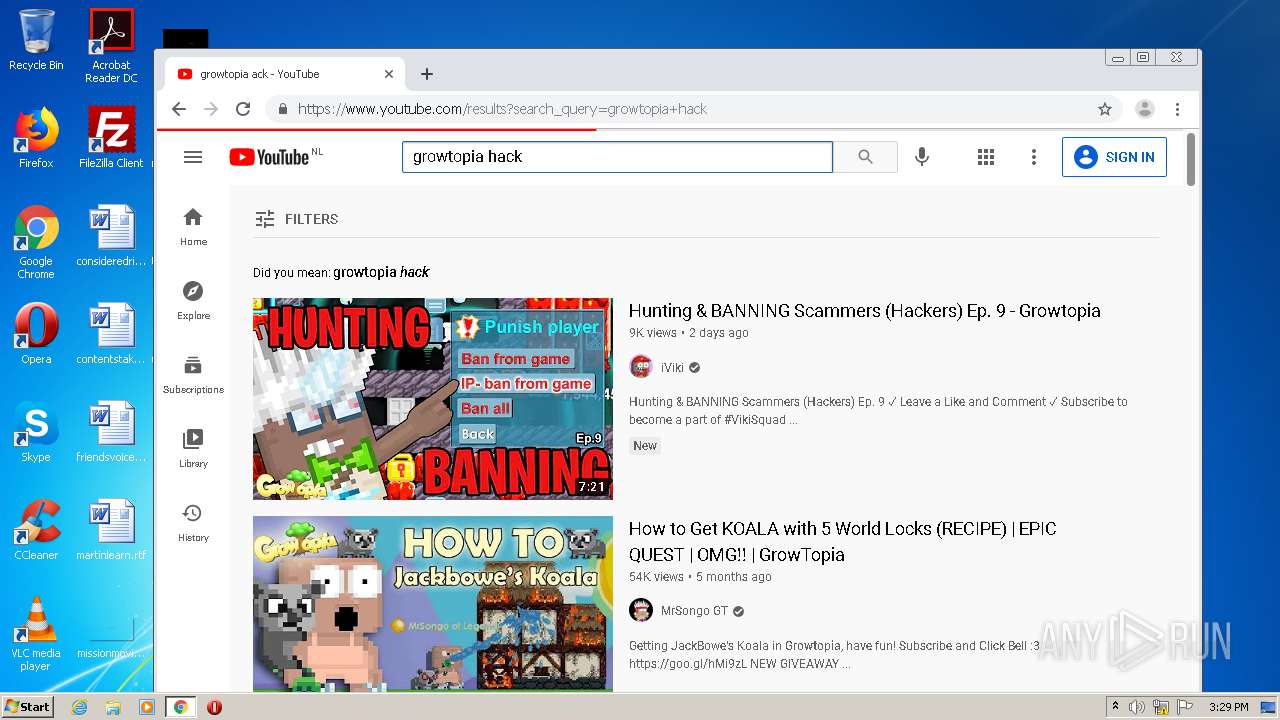The image size is (1280, 720).
Task: Open Opera desktop icon
Action: pos(36,334)
